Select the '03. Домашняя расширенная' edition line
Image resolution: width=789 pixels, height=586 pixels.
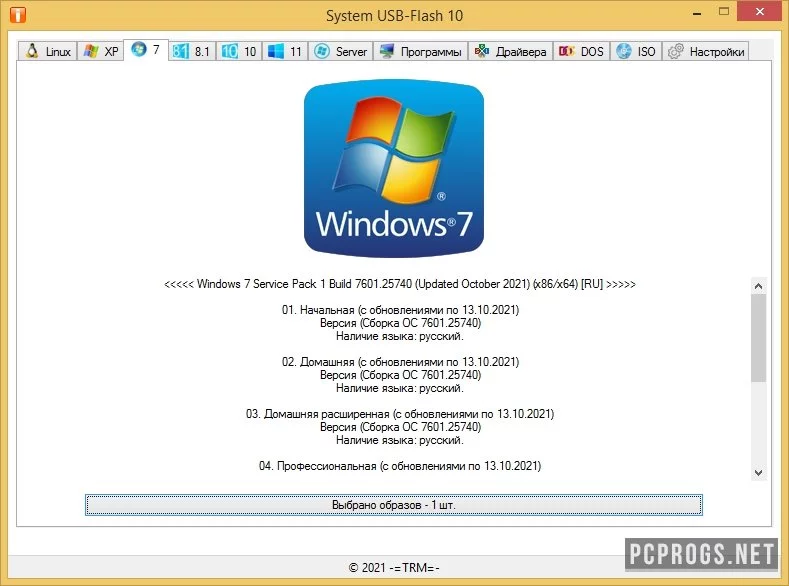400,414
